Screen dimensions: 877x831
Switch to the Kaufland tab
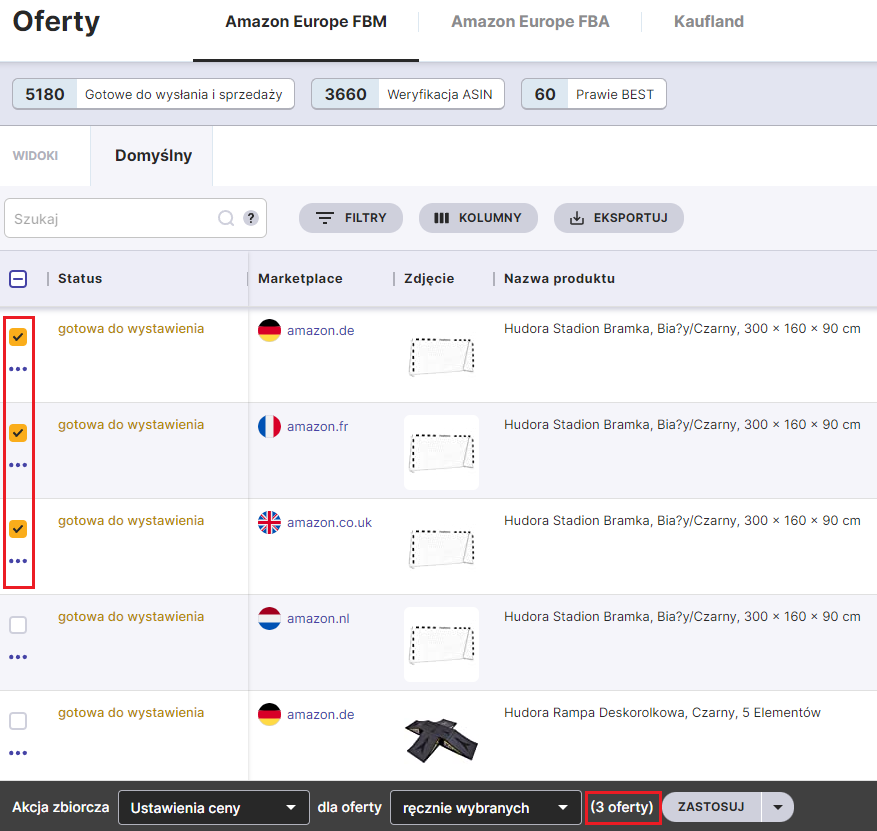[709, 22]
